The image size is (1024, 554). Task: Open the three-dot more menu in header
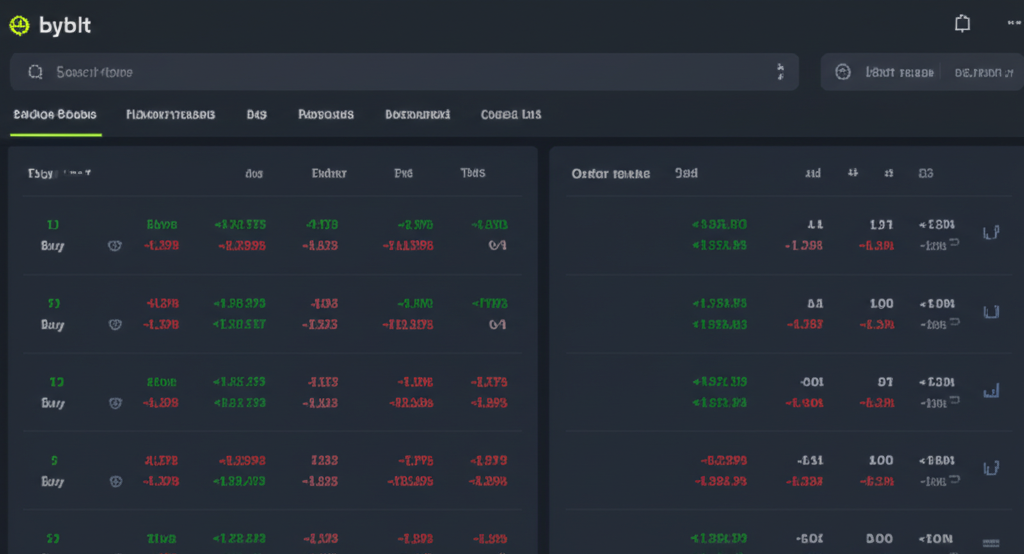click(x=1014, y=24)
